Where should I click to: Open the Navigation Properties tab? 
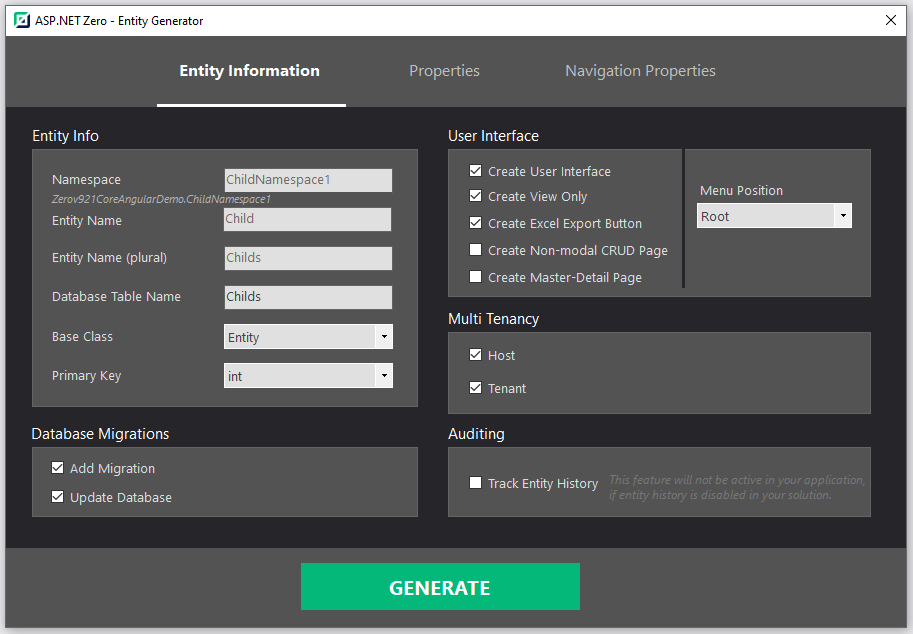pyautogui.click(x=639, y=70)
